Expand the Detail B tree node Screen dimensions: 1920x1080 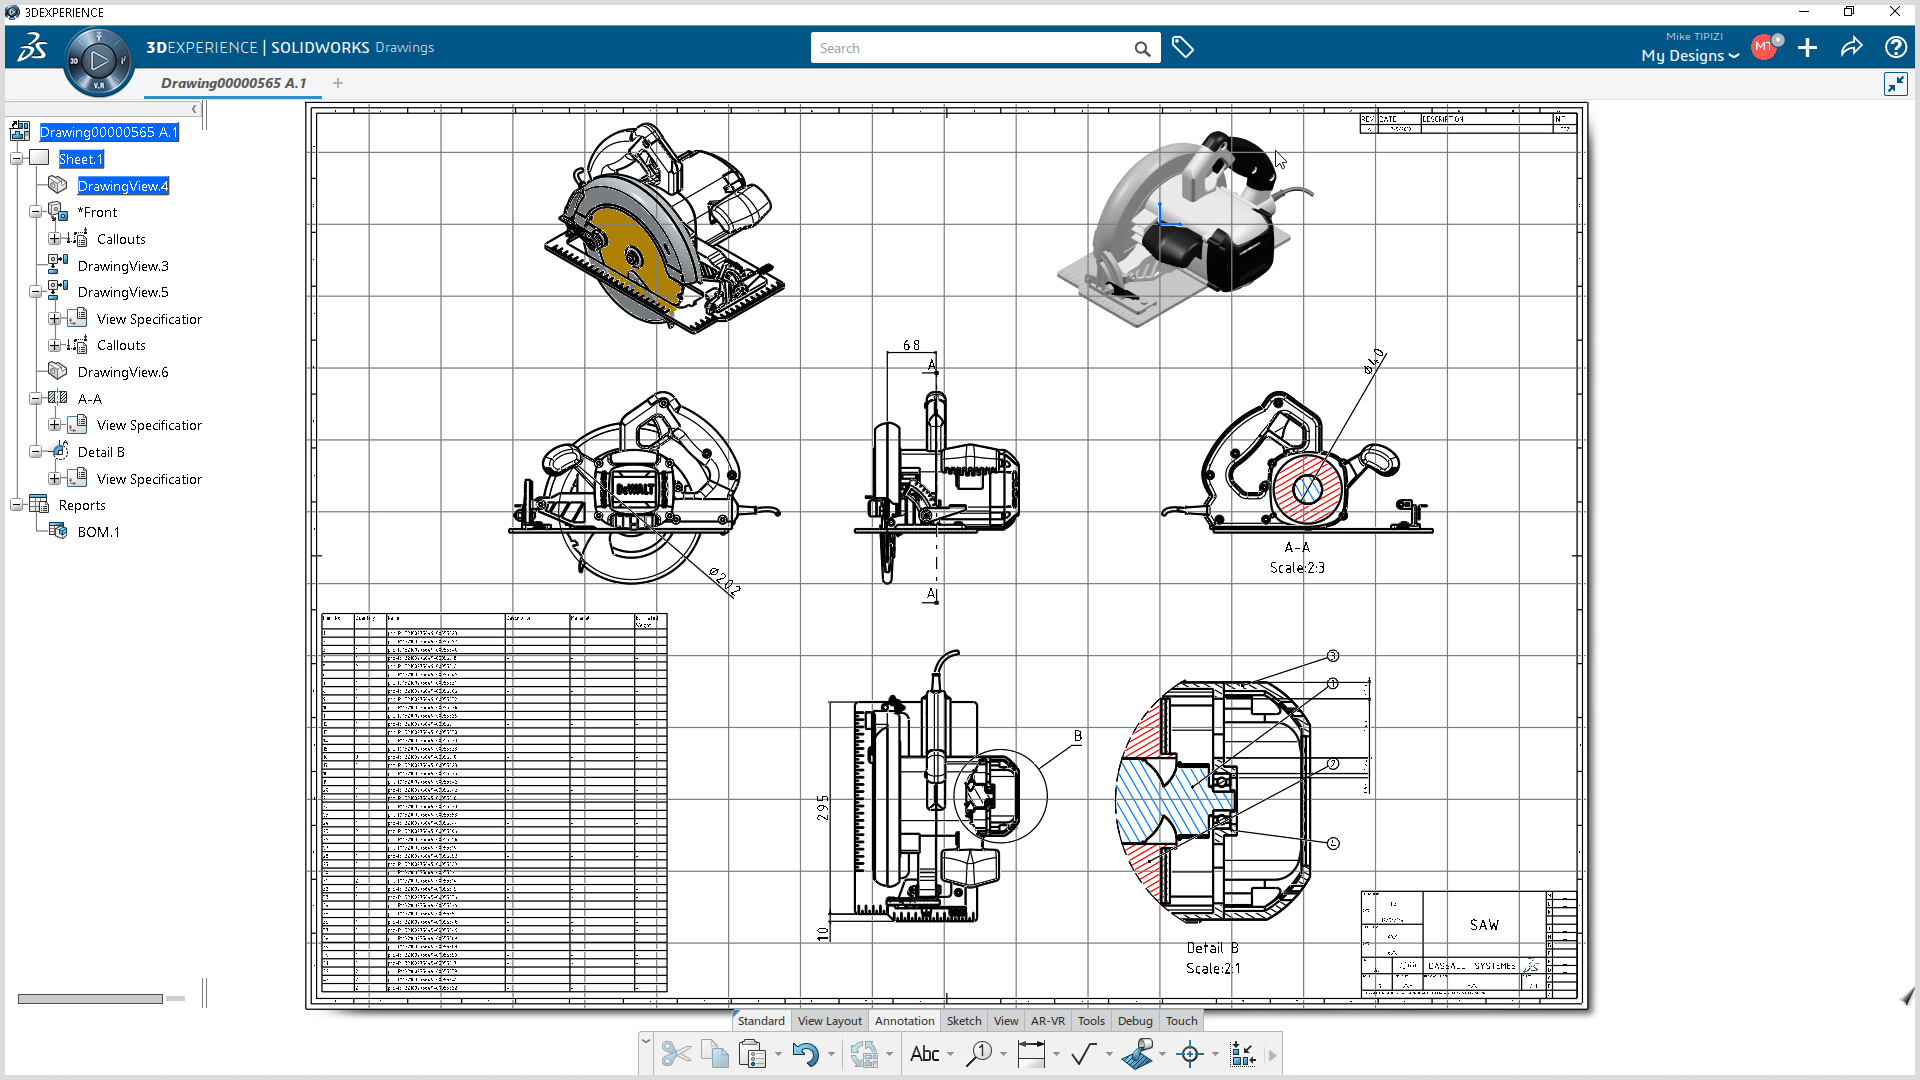[x=36, y=451]
